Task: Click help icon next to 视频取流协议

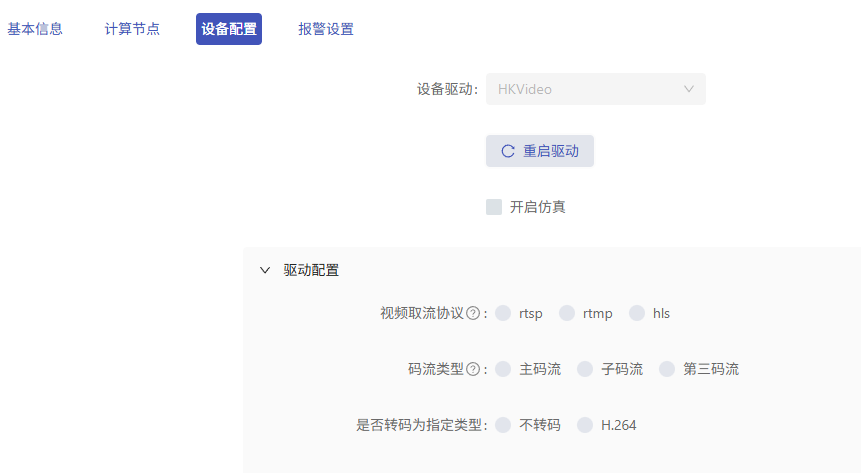Action: [x=473, y=313]
